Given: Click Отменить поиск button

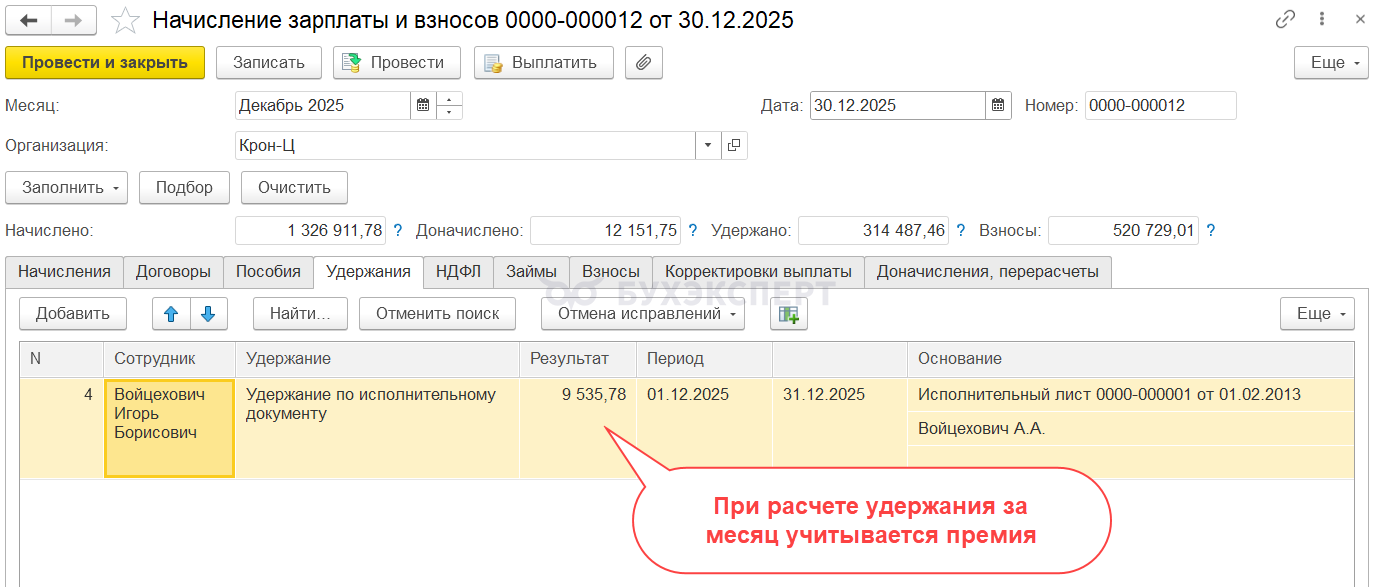Looking at the screenshot, I should (x=437, y=313).
